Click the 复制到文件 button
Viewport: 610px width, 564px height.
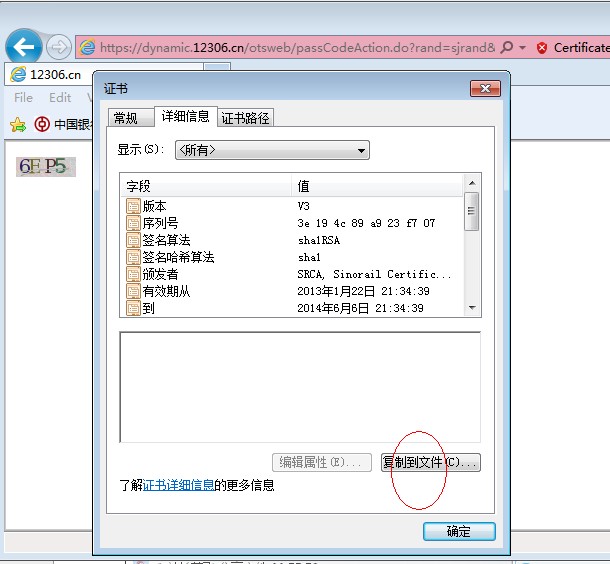pyautogui.click(x=431, y=463)
